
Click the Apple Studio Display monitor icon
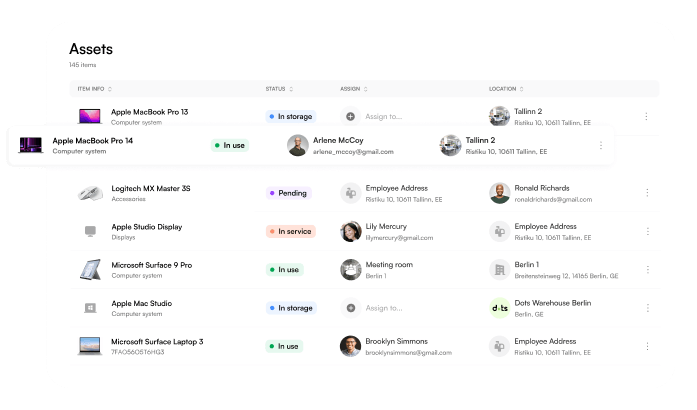(90, 231)
